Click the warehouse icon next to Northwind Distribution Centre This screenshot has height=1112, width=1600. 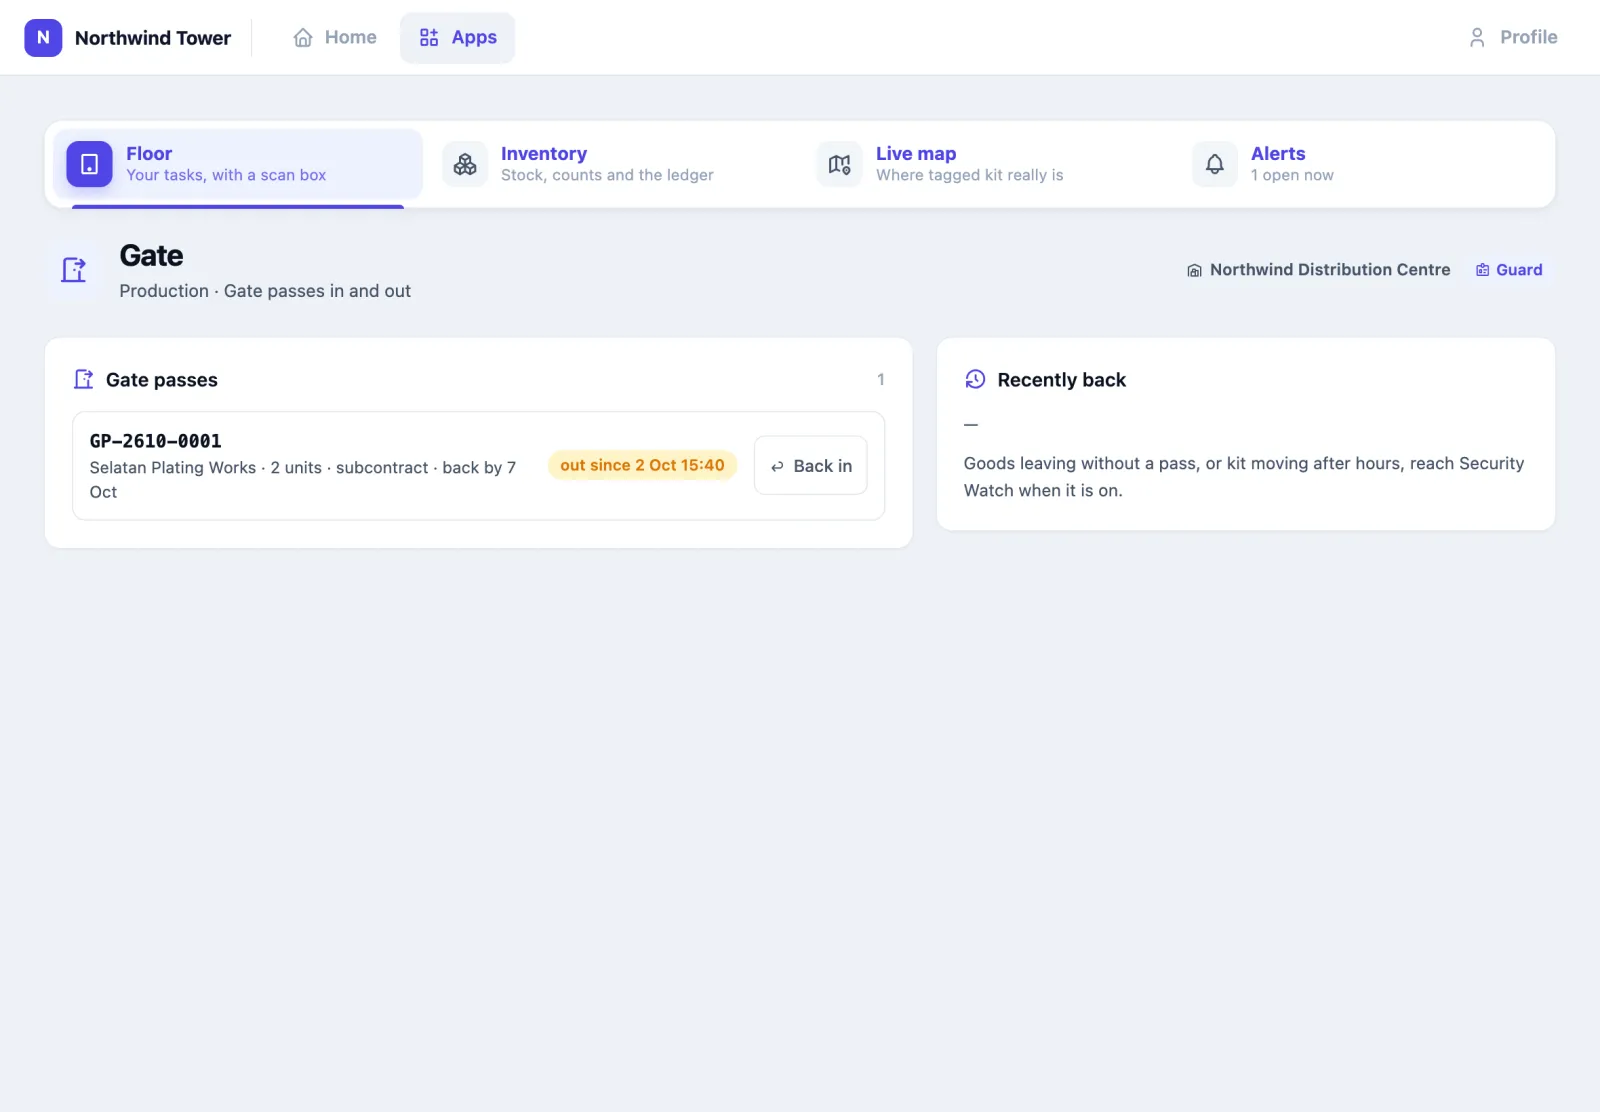coord(1194,270)
